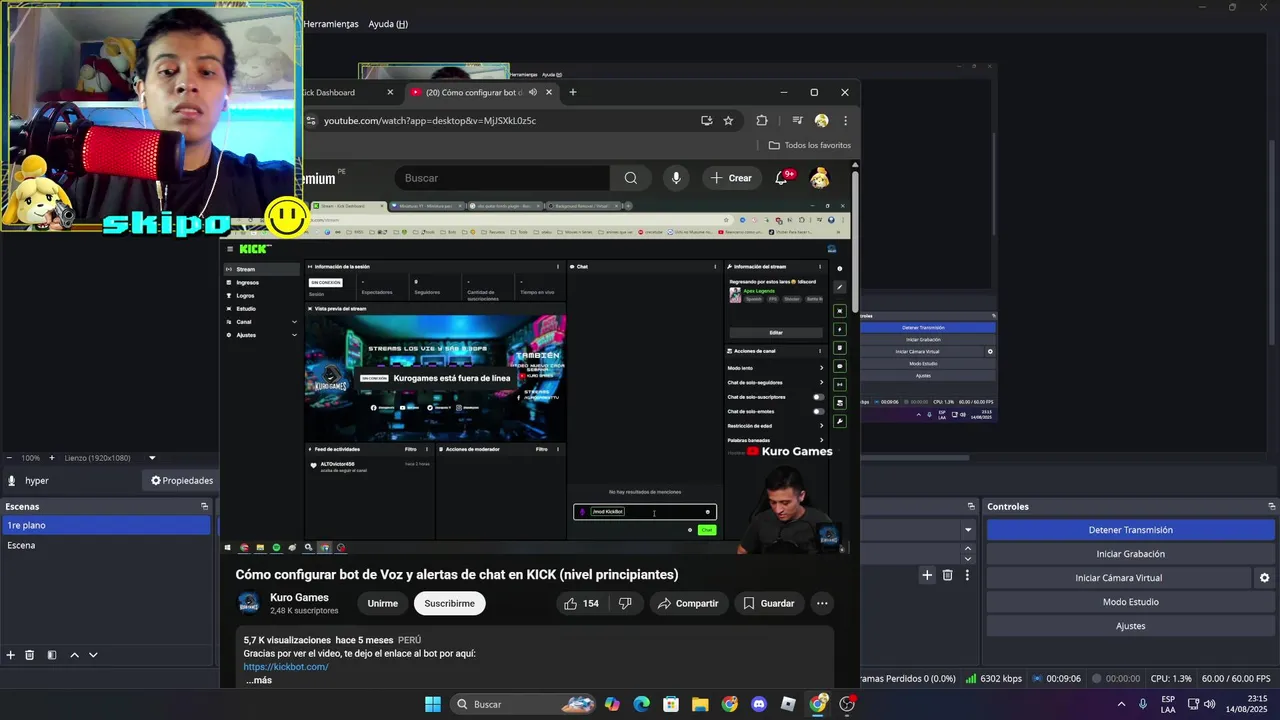Click Iniciar Cámara Virtual button
This screenshot has height=720, width=1280.
(x=1118, y=578)
